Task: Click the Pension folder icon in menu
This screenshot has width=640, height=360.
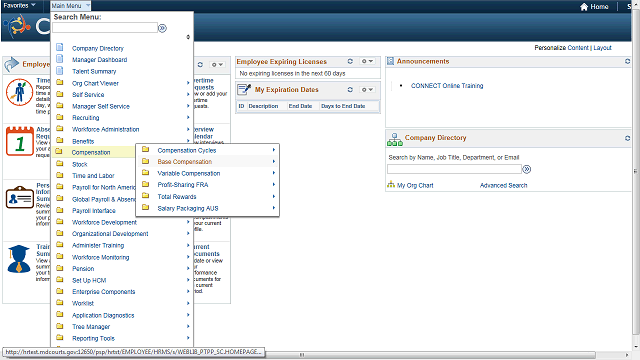Action: point(60,268)
